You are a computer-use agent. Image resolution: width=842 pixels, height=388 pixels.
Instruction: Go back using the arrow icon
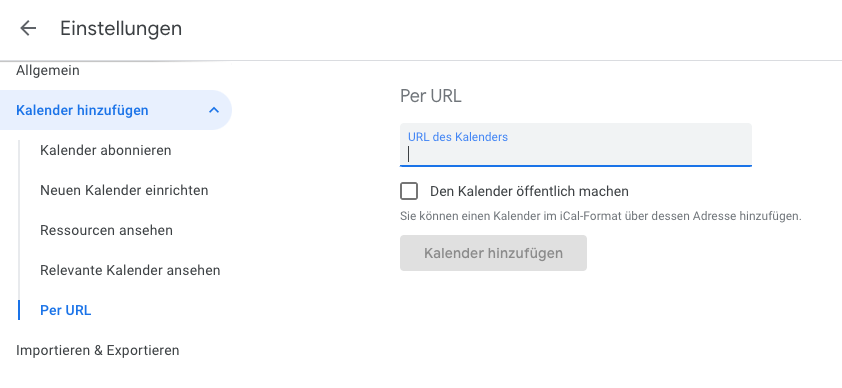tap(27, 28)
